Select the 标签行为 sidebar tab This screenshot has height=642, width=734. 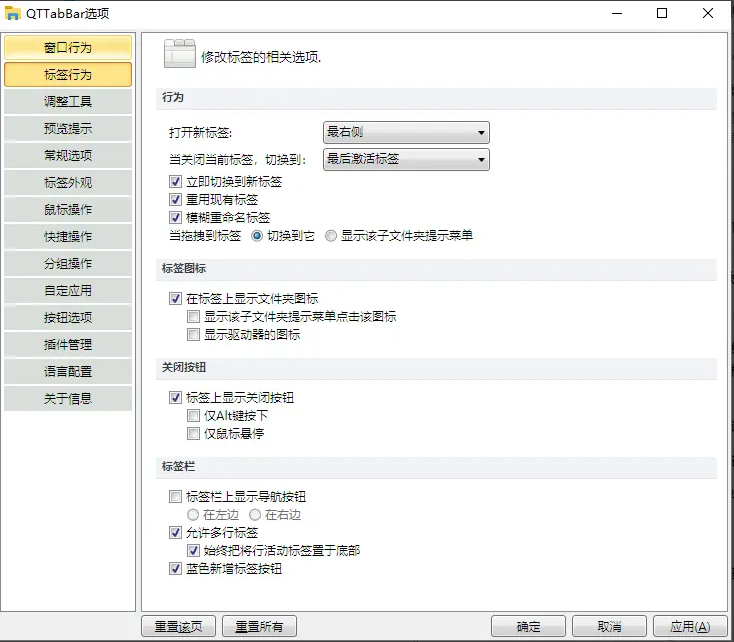[x=68, y=74]
